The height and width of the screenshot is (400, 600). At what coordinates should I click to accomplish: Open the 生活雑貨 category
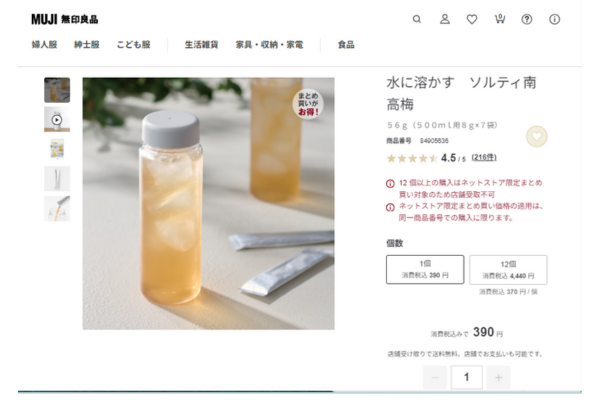[x=201, y=45]
